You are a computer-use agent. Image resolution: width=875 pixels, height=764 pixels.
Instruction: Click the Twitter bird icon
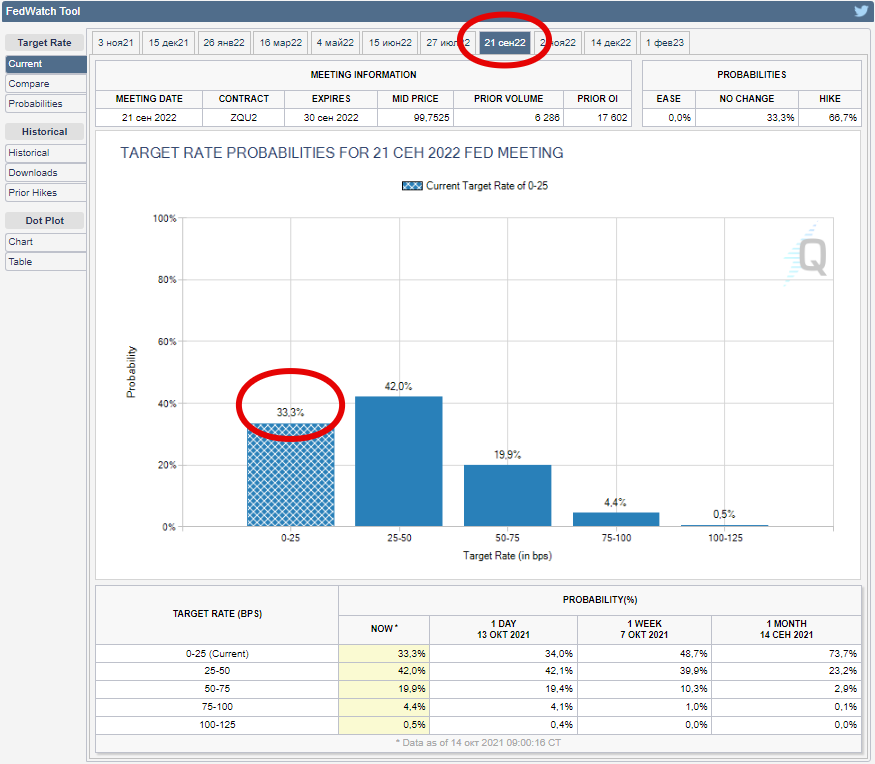[861, 11]
